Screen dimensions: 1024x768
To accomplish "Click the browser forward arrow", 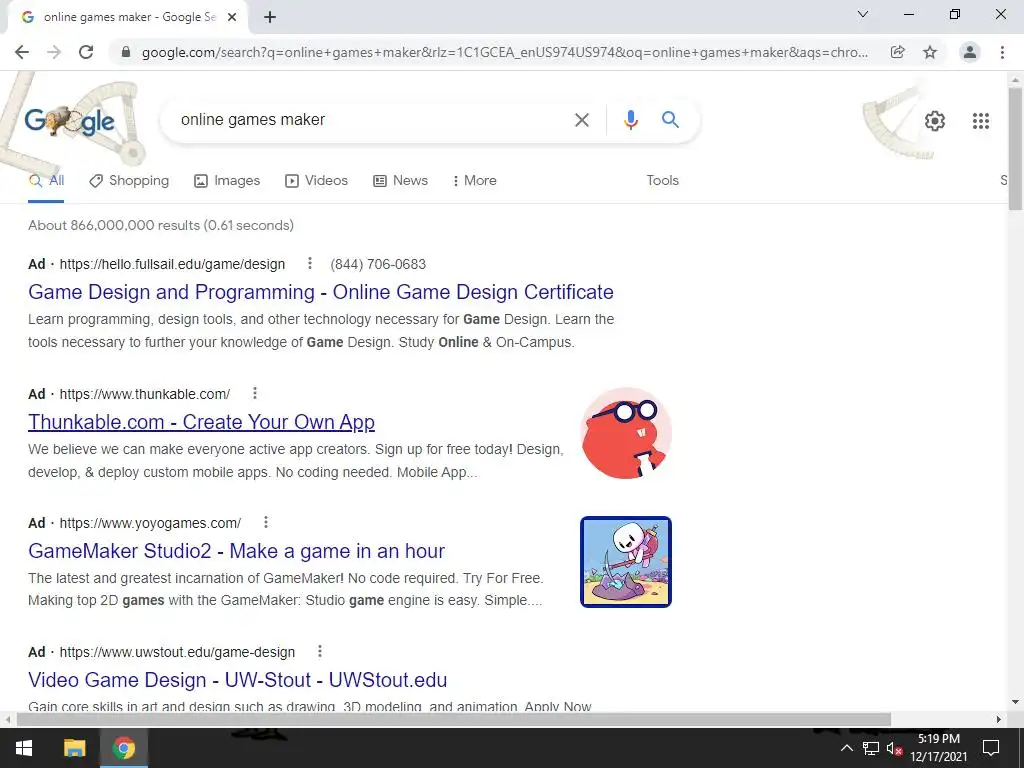I will [x=54, y=52].
